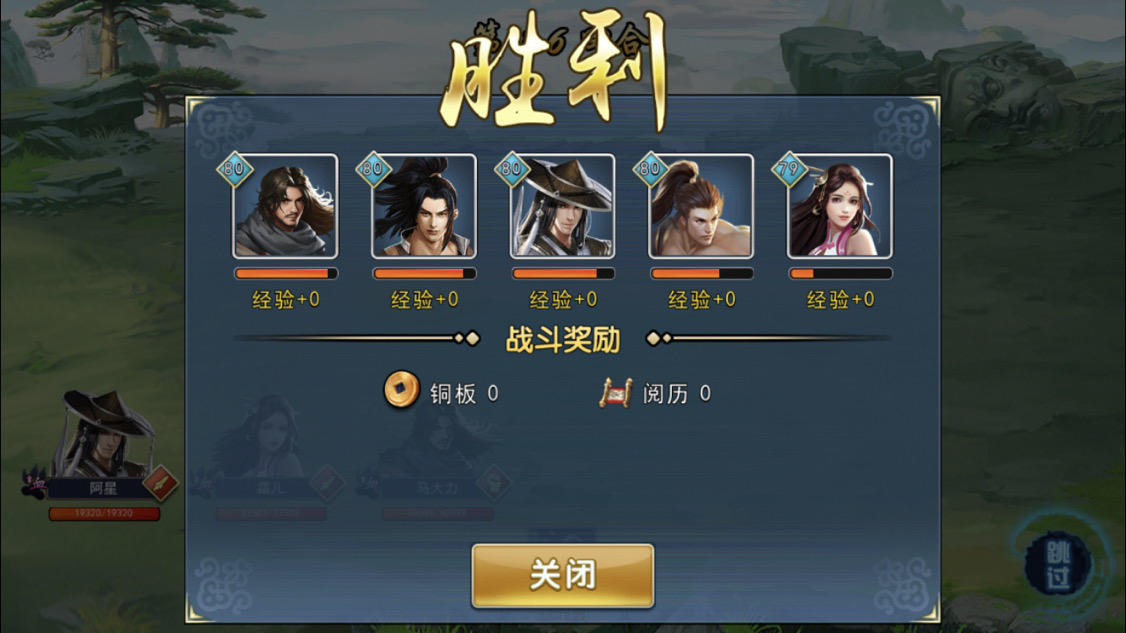Click the 阿星 character avatar at left
This screenshot has width=1126, height=633.
tap(106, 433)
